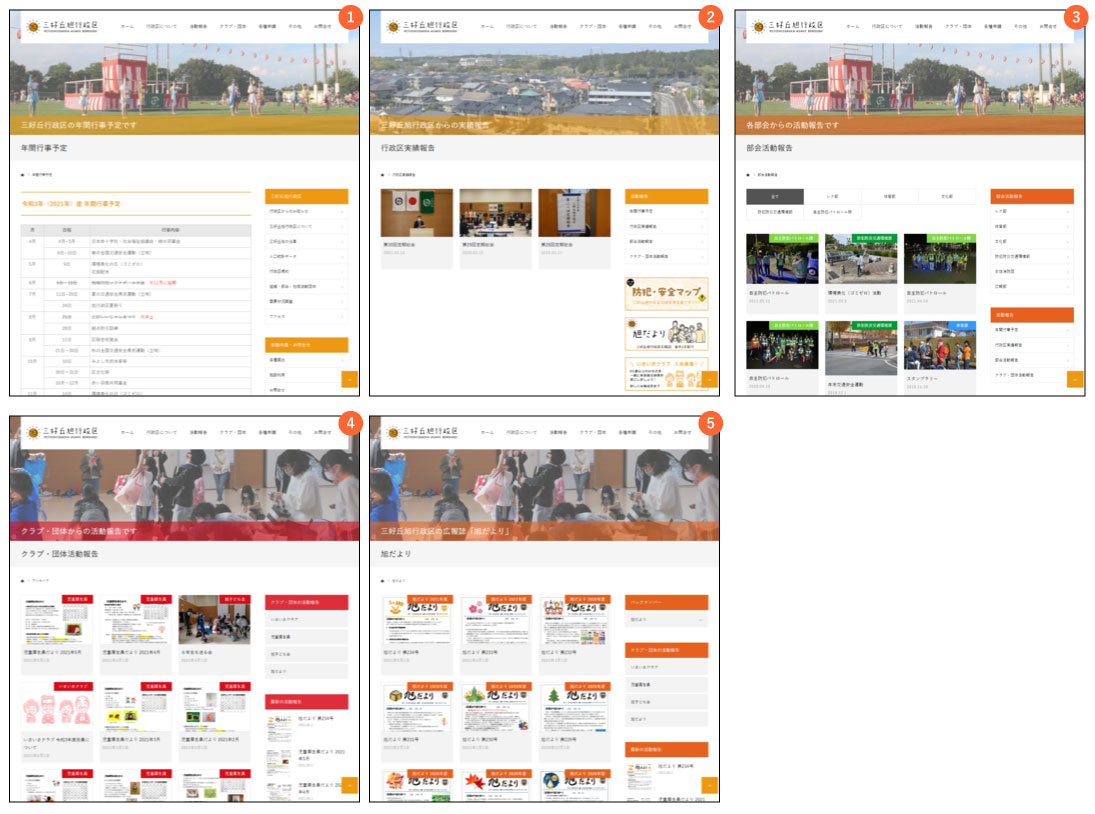Screen dimensions: 1095x814
Task: Select the dark 全て filter tab
Action: click(x=774, y=197)
